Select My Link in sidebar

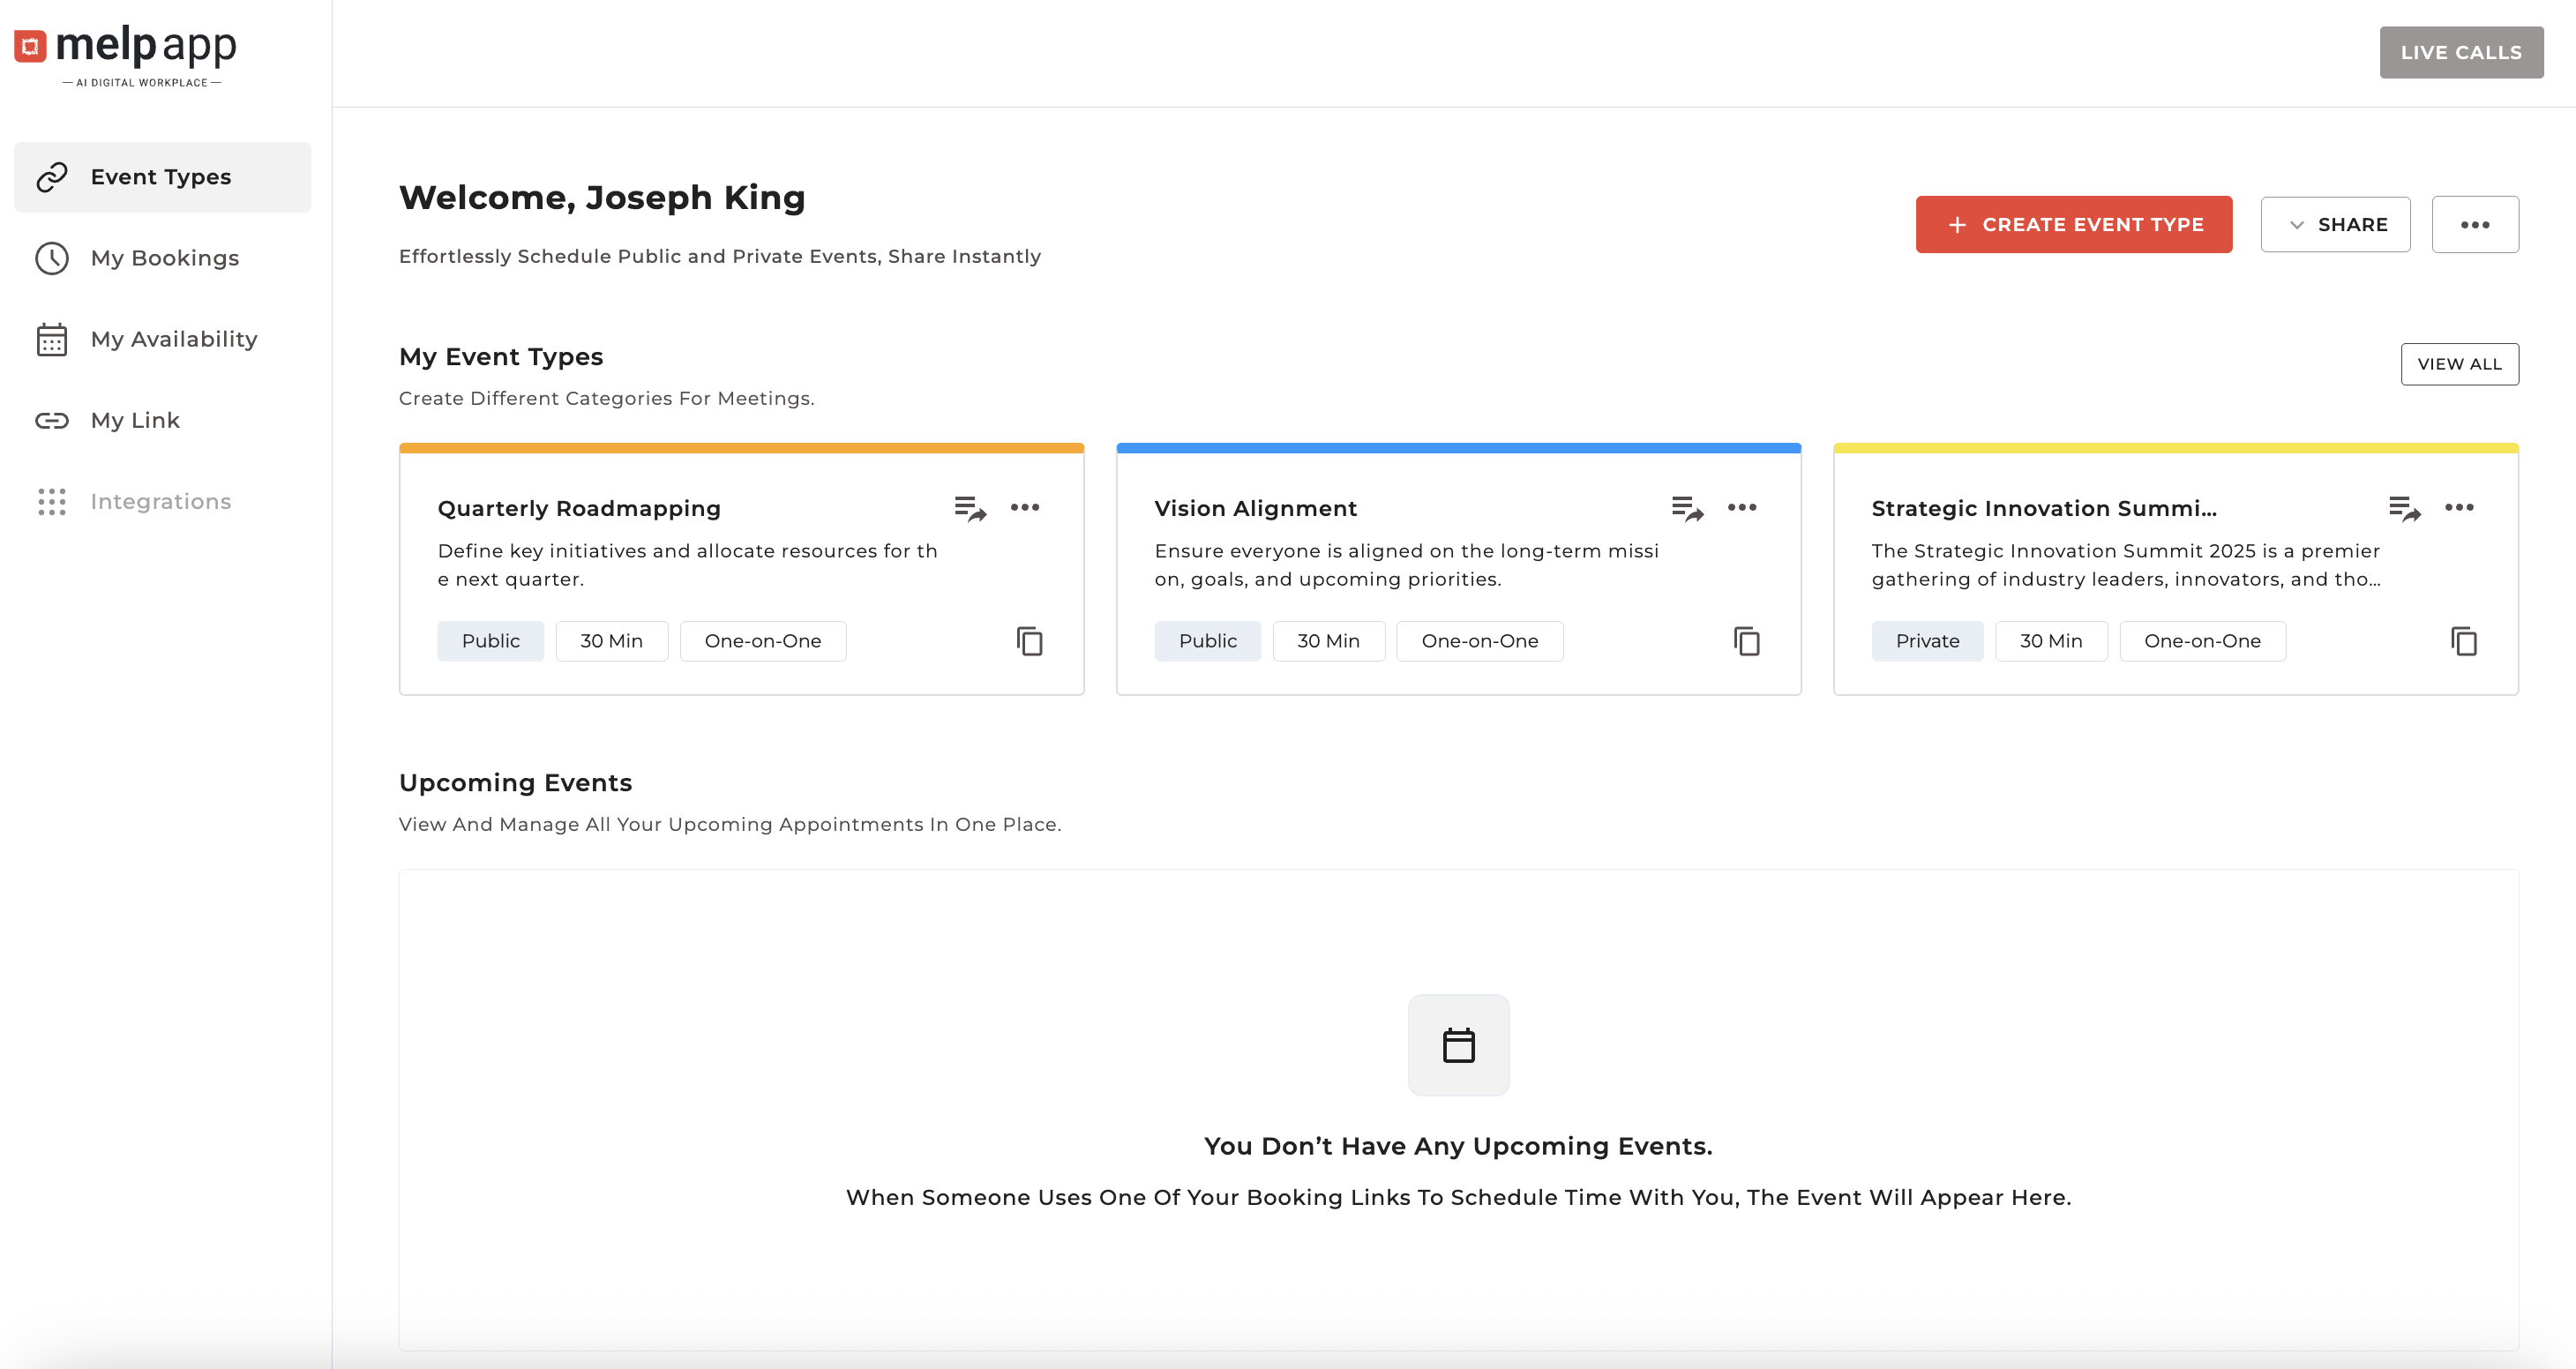135,420
